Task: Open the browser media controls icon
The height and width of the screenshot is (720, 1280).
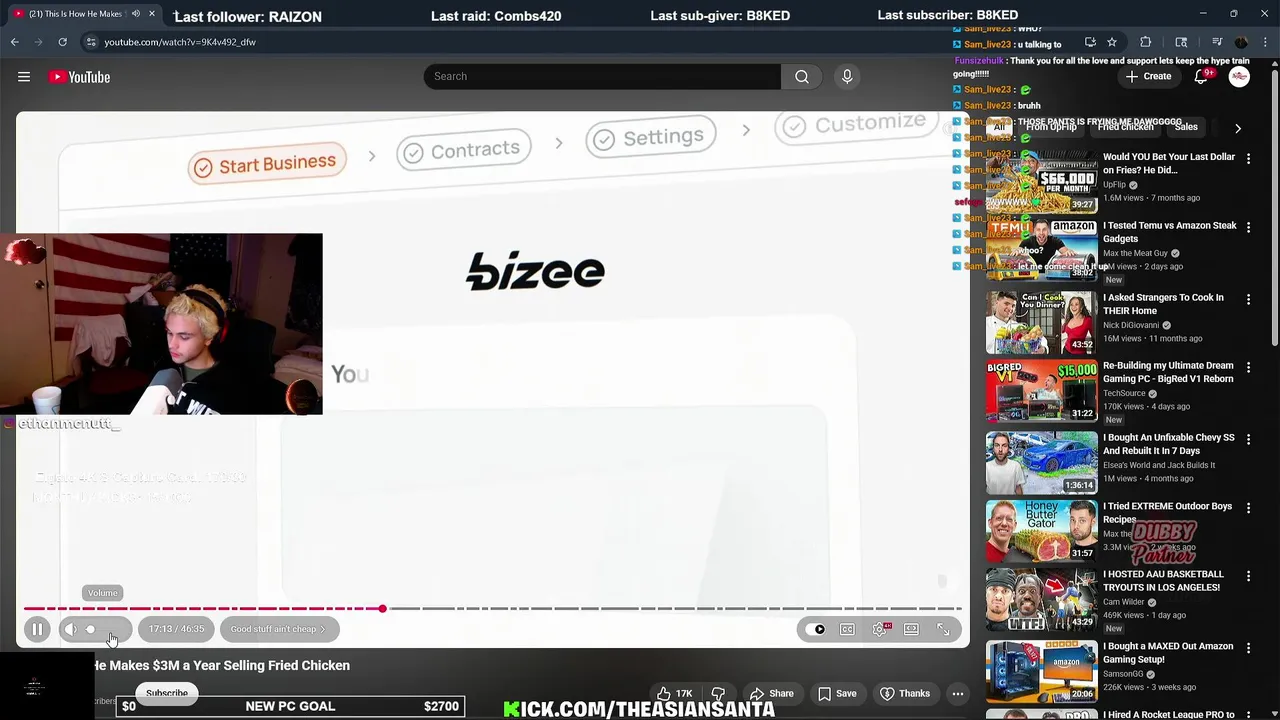Action: tap(1217, 42)
